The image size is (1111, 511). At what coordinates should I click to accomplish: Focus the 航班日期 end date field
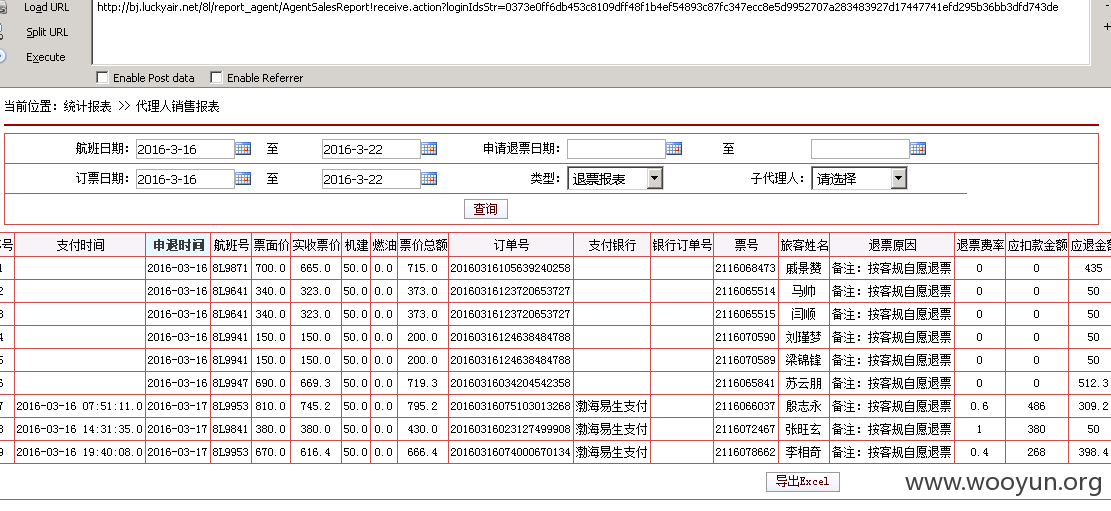point(371,149)
